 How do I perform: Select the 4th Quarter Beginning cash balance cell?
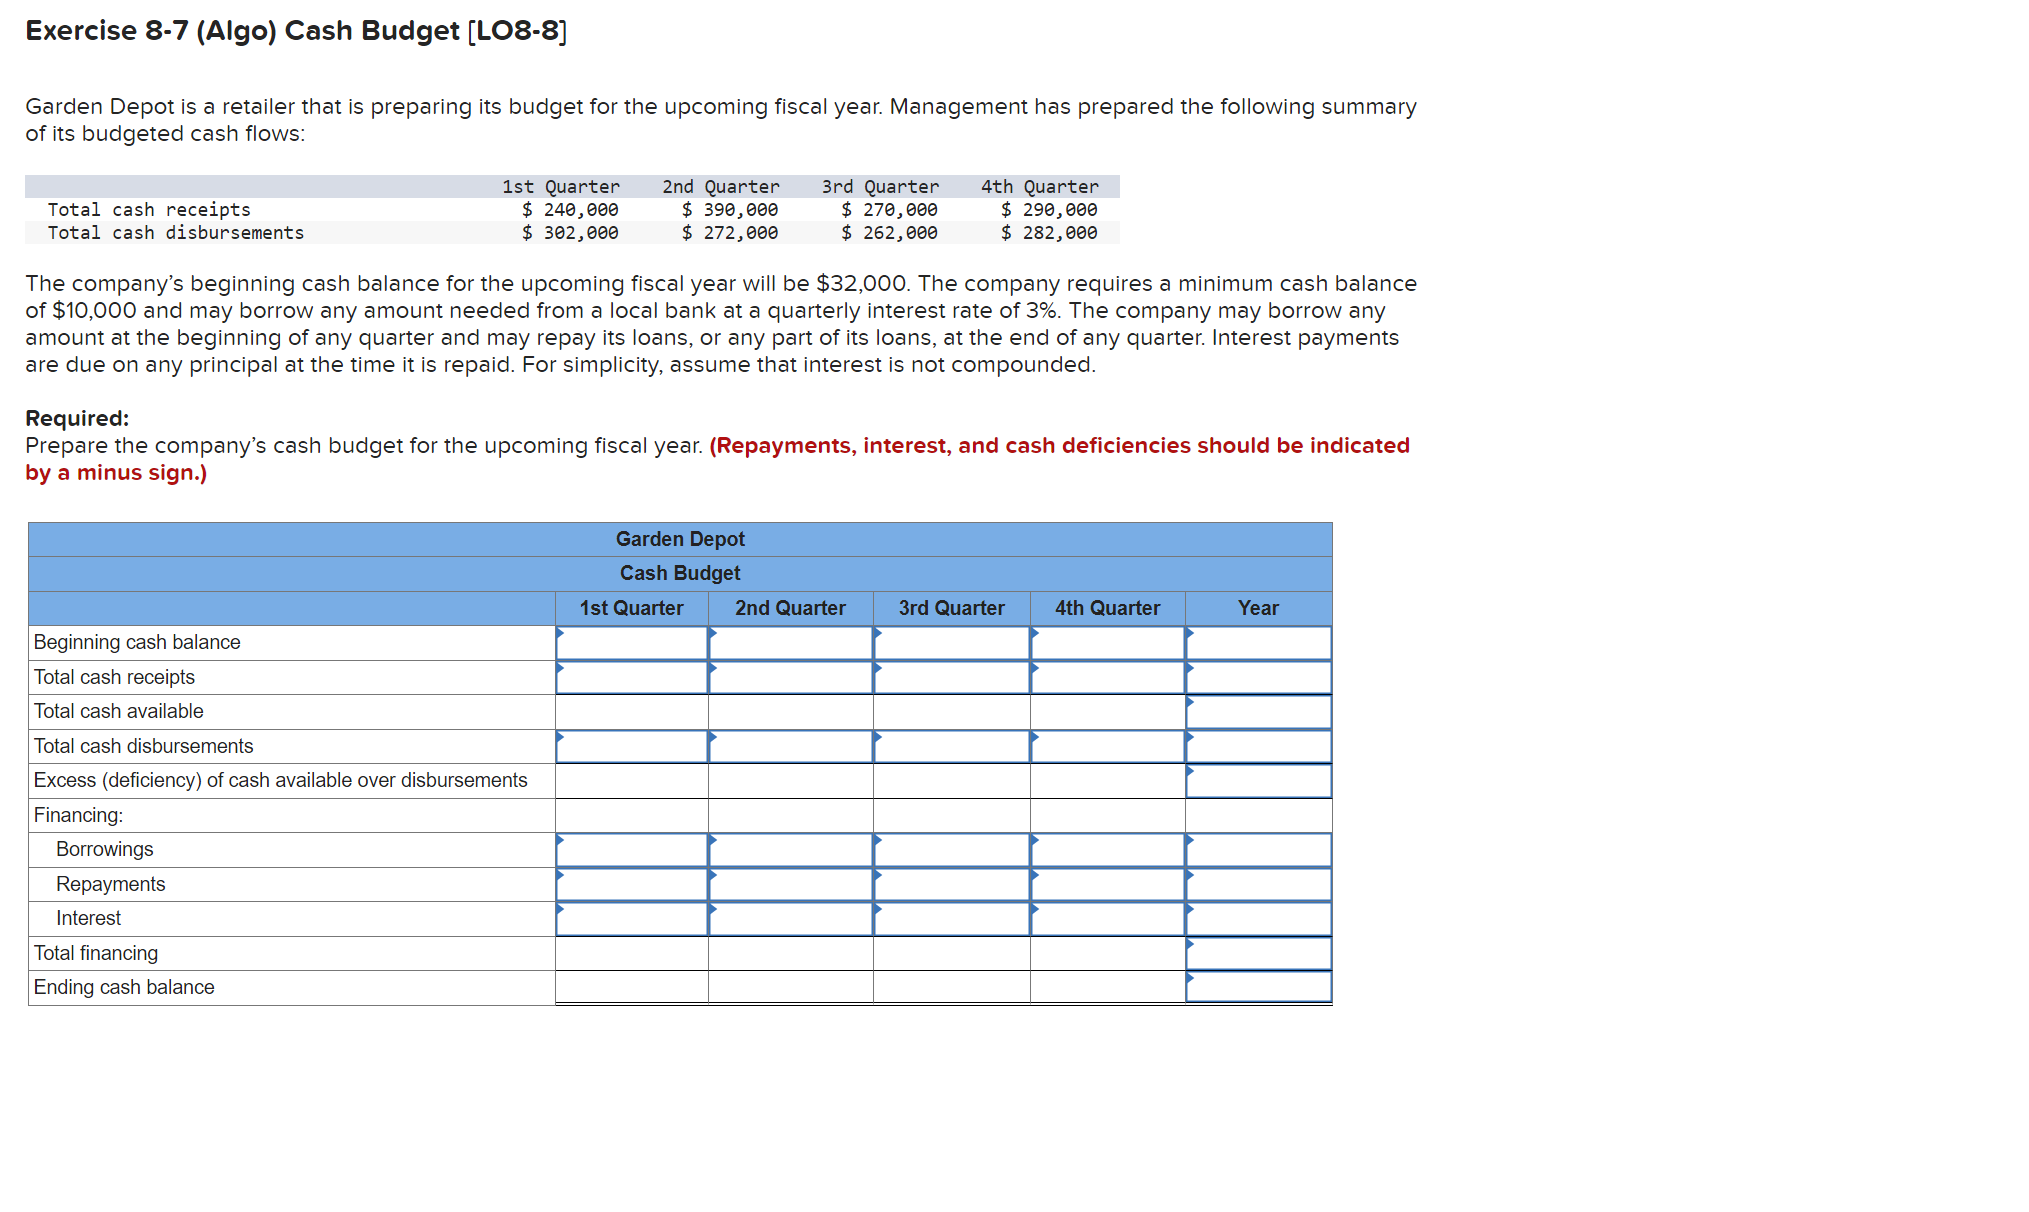point(1107,643)
